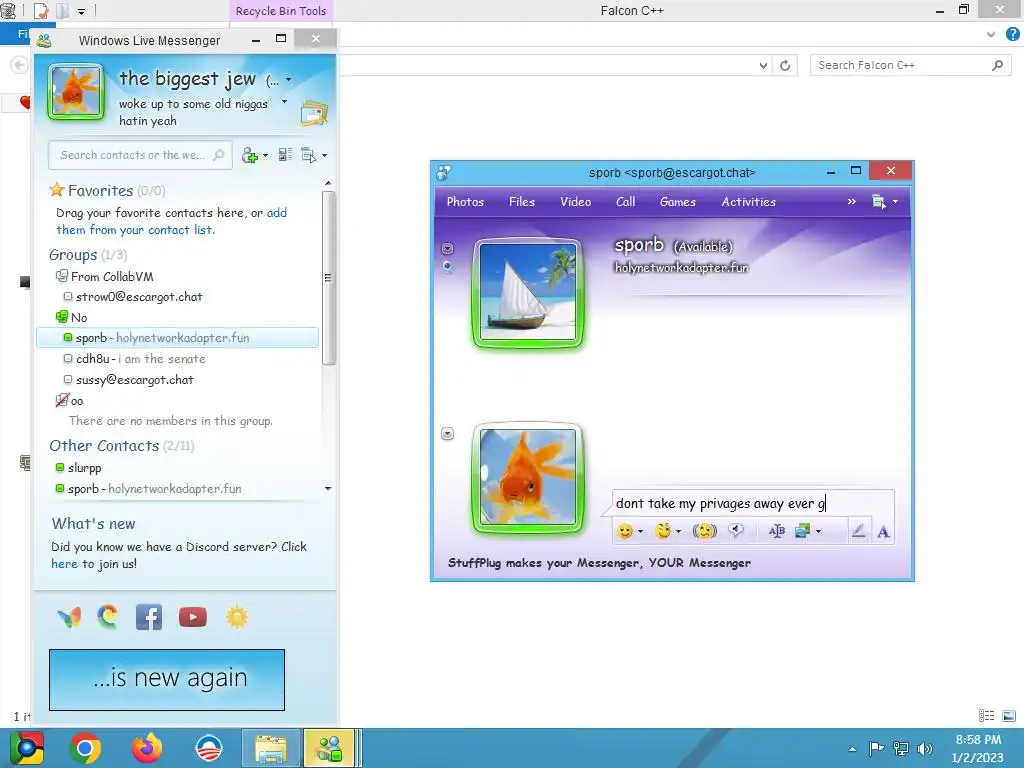The width and height of the screenshot is (1024, 768).
Task: Click the background picture icon in chat
Action: point(803,531)
